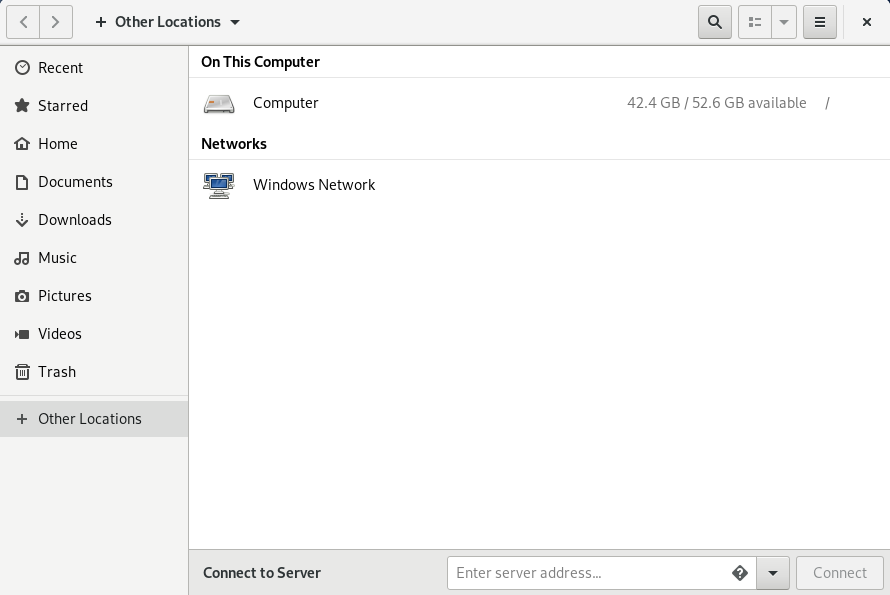Open the hamburger main menu
The height and width of the screenshot is (595, 890).
(x=820, y=22)
